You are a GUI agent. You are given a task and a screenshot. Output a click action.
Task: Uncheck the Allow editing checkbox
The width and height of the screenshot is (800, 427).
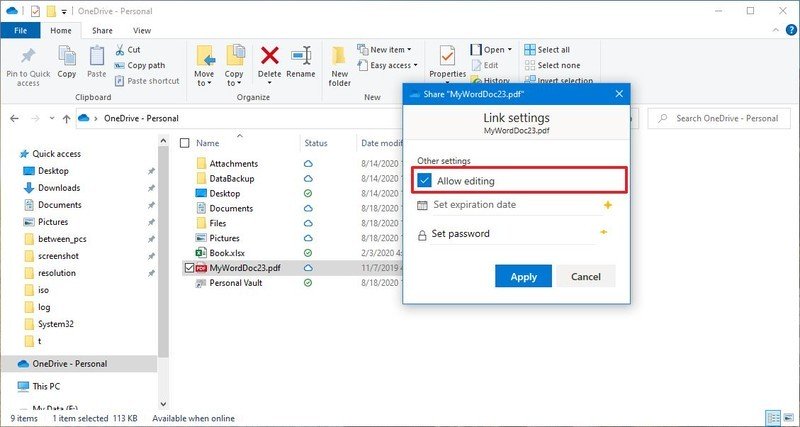[424, 181]
